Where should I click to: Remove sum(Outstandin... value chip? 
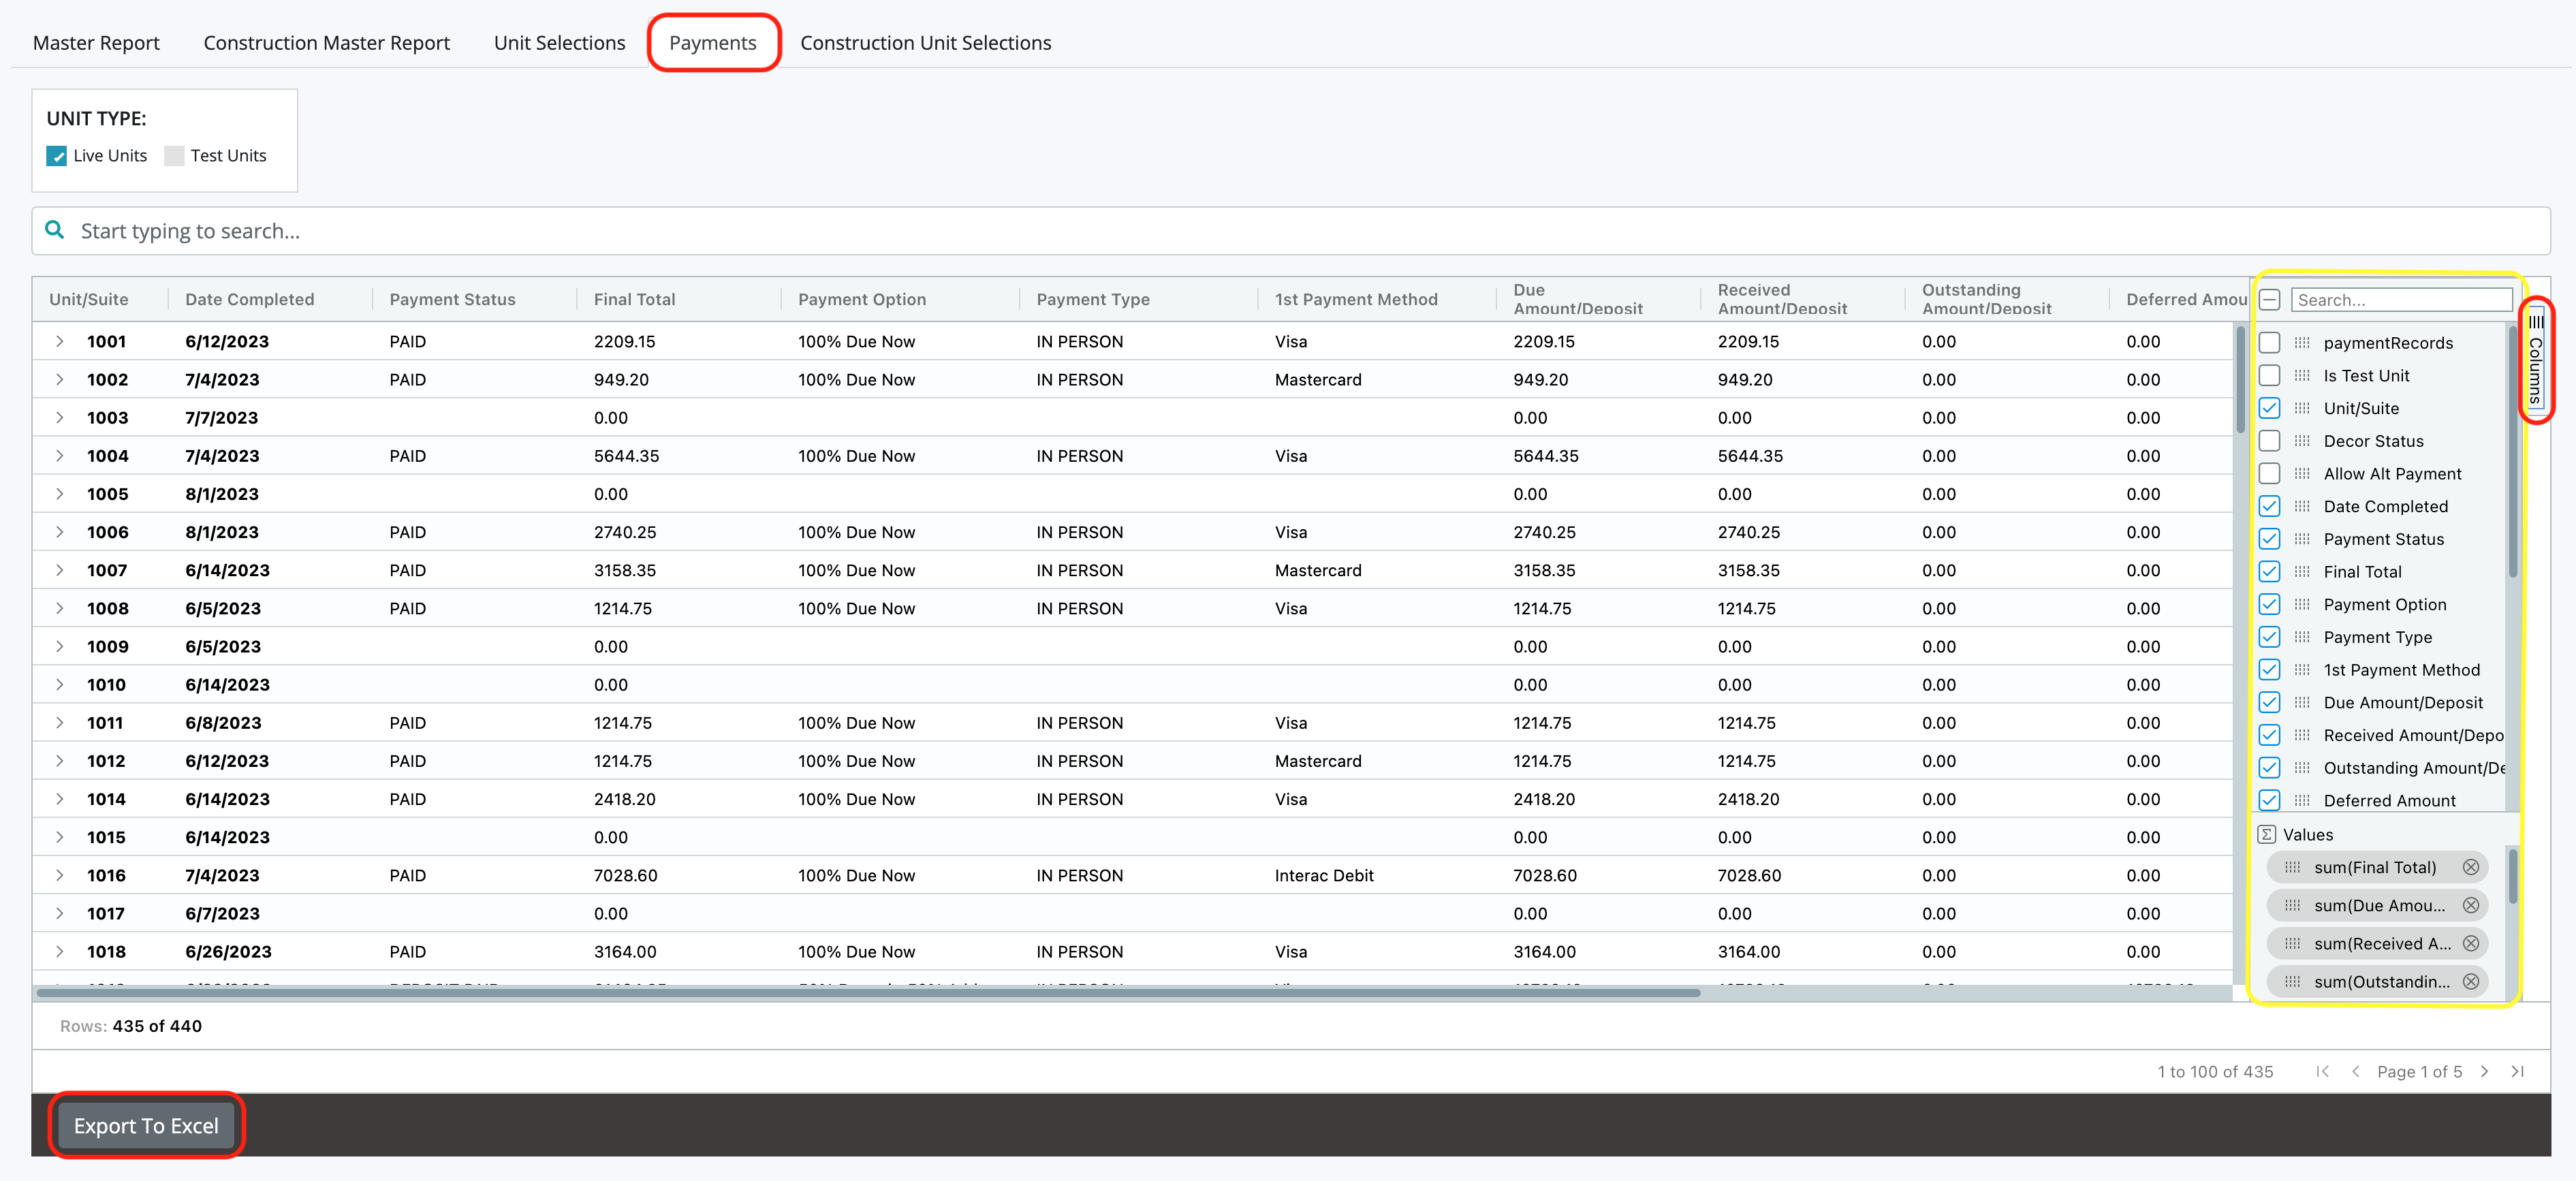point(2470,981)
